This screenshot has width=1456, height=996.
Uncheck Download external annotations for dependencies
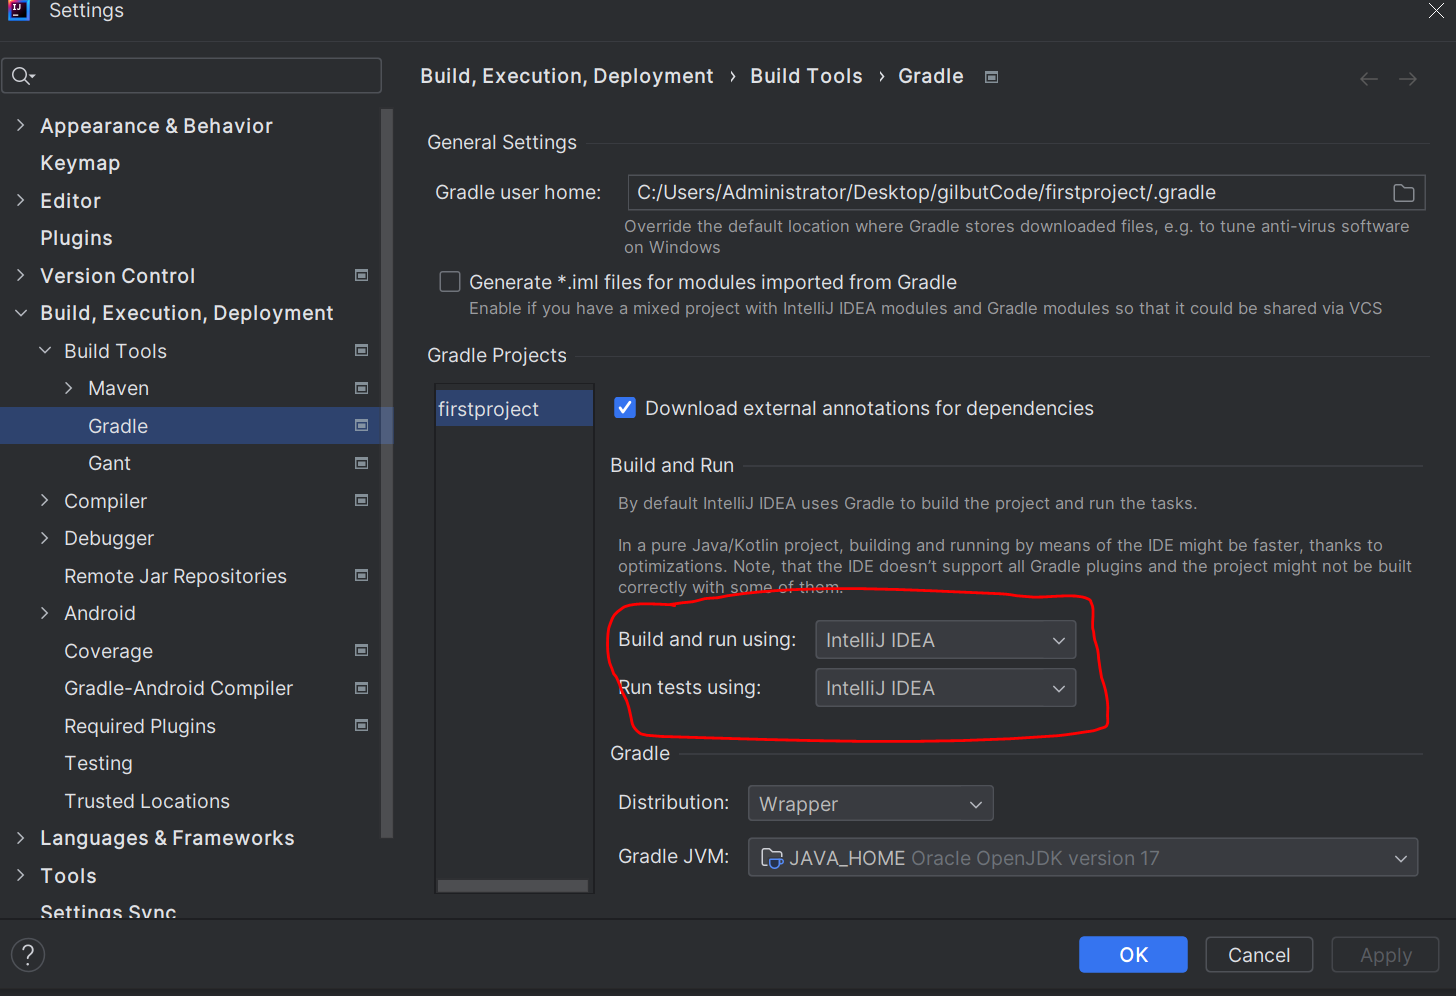(x=625, y=407)
